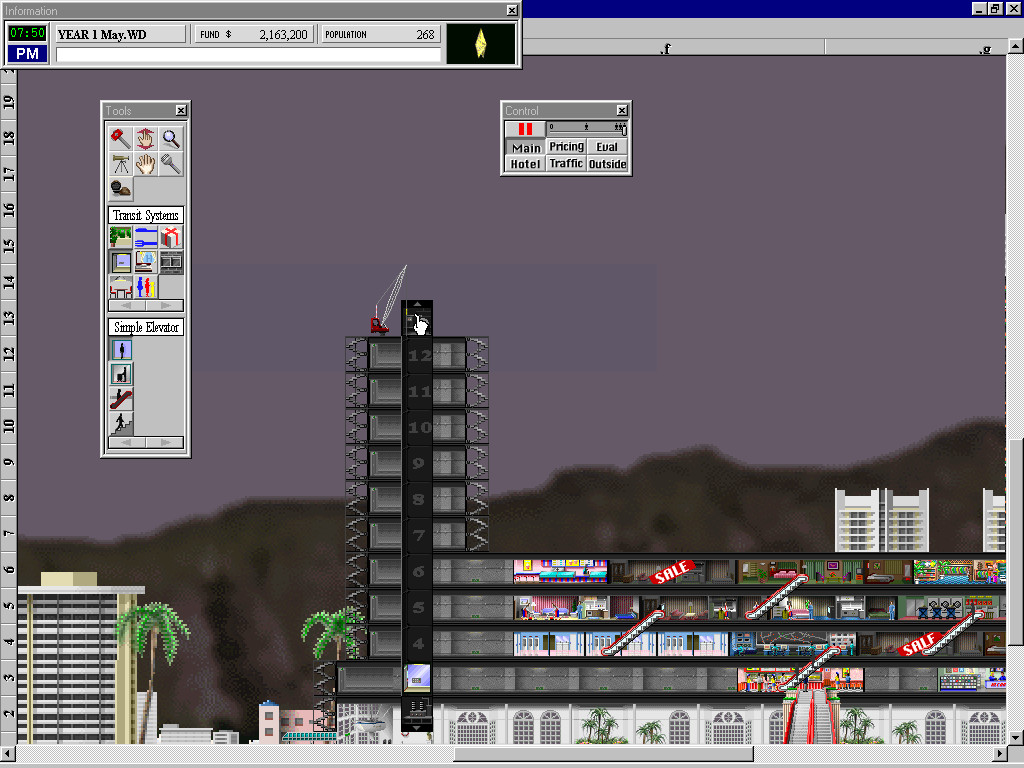Open the Pricing view in Control
This screenshot has width=1024, height=768.
pos(566,147)
